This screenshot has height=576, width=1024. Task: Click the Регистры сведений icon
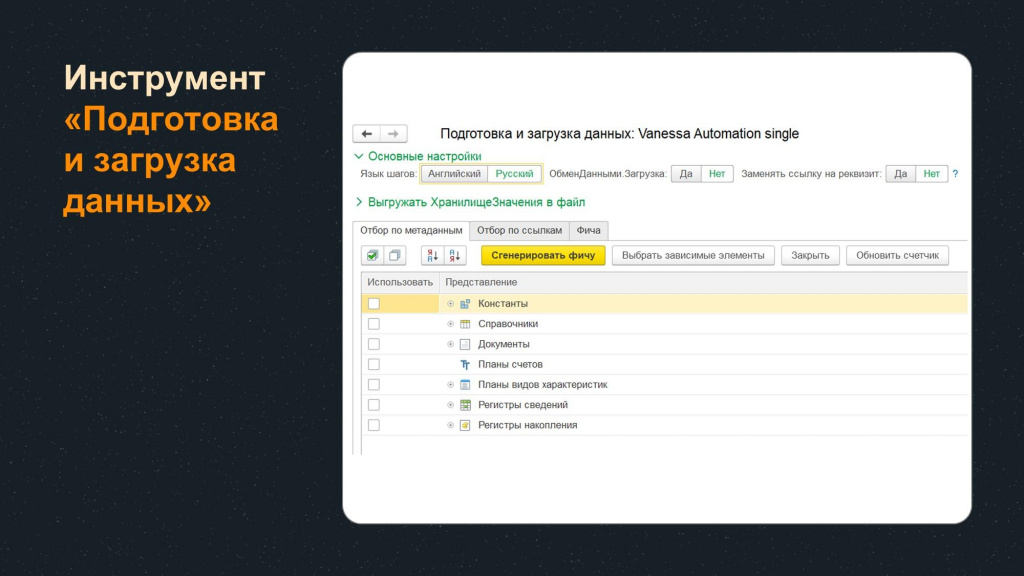(465, 405)
